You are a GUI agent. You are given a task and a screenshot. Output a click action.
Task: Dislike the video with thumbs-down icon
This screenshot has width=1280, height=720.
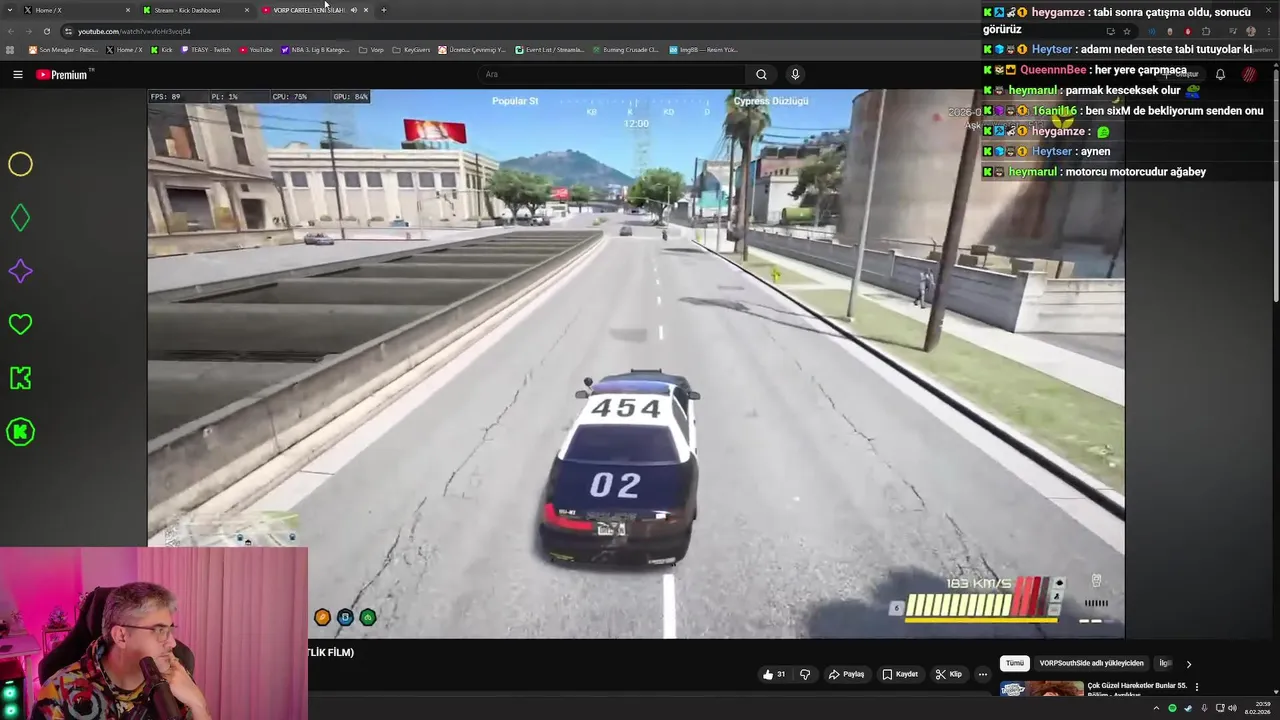pos(805,674)
